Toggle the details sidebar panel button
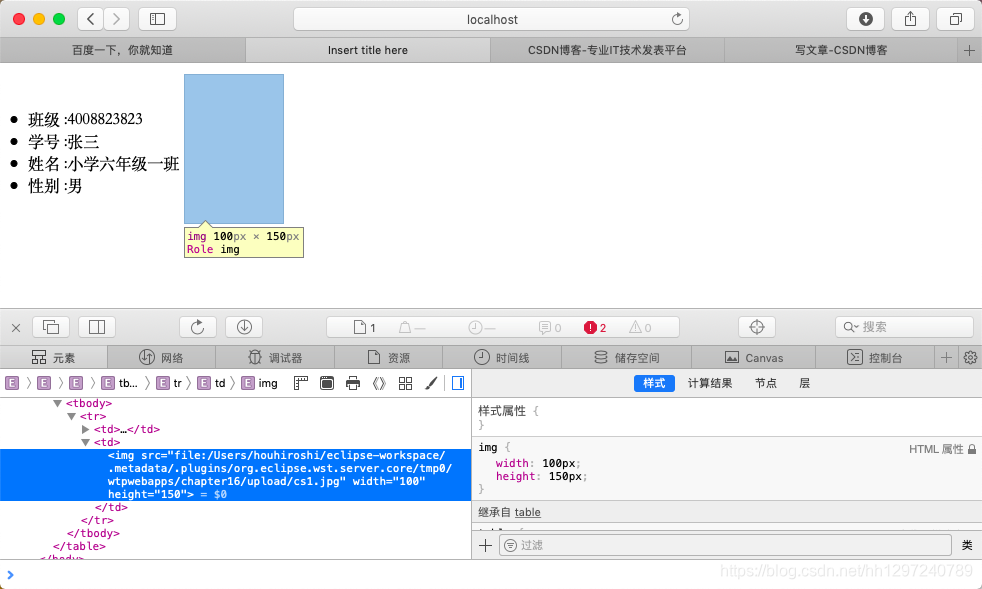This screenshot has width=982, height=589. pyautogui.click(x=458, y=383)
